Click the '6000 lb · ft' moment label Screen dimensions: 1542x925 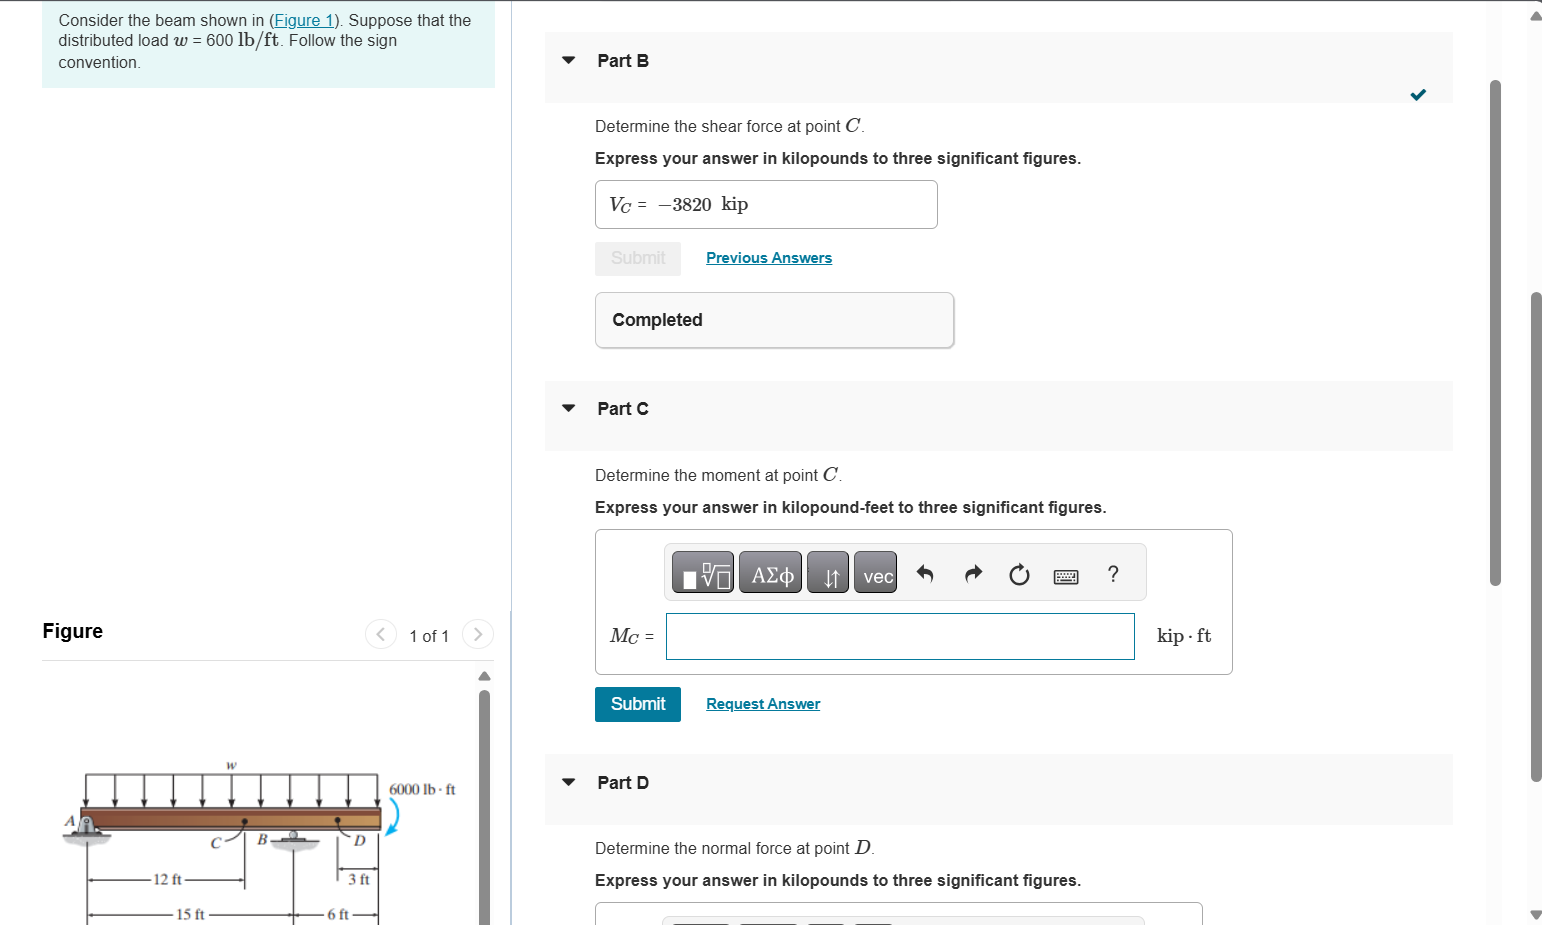coord(422,789)
